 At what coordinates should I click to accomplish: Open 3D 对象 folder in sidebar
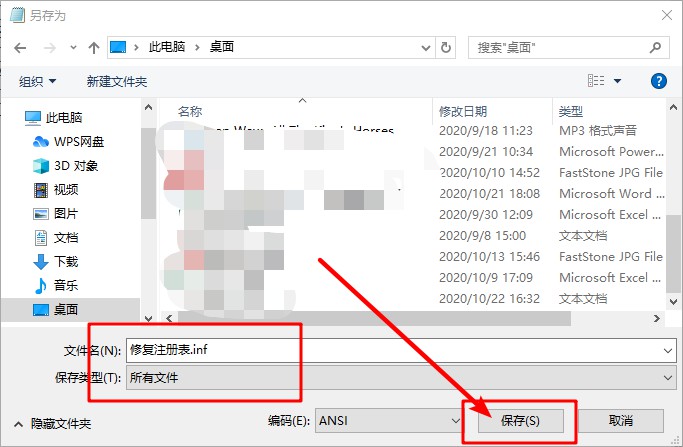[76, 165]
